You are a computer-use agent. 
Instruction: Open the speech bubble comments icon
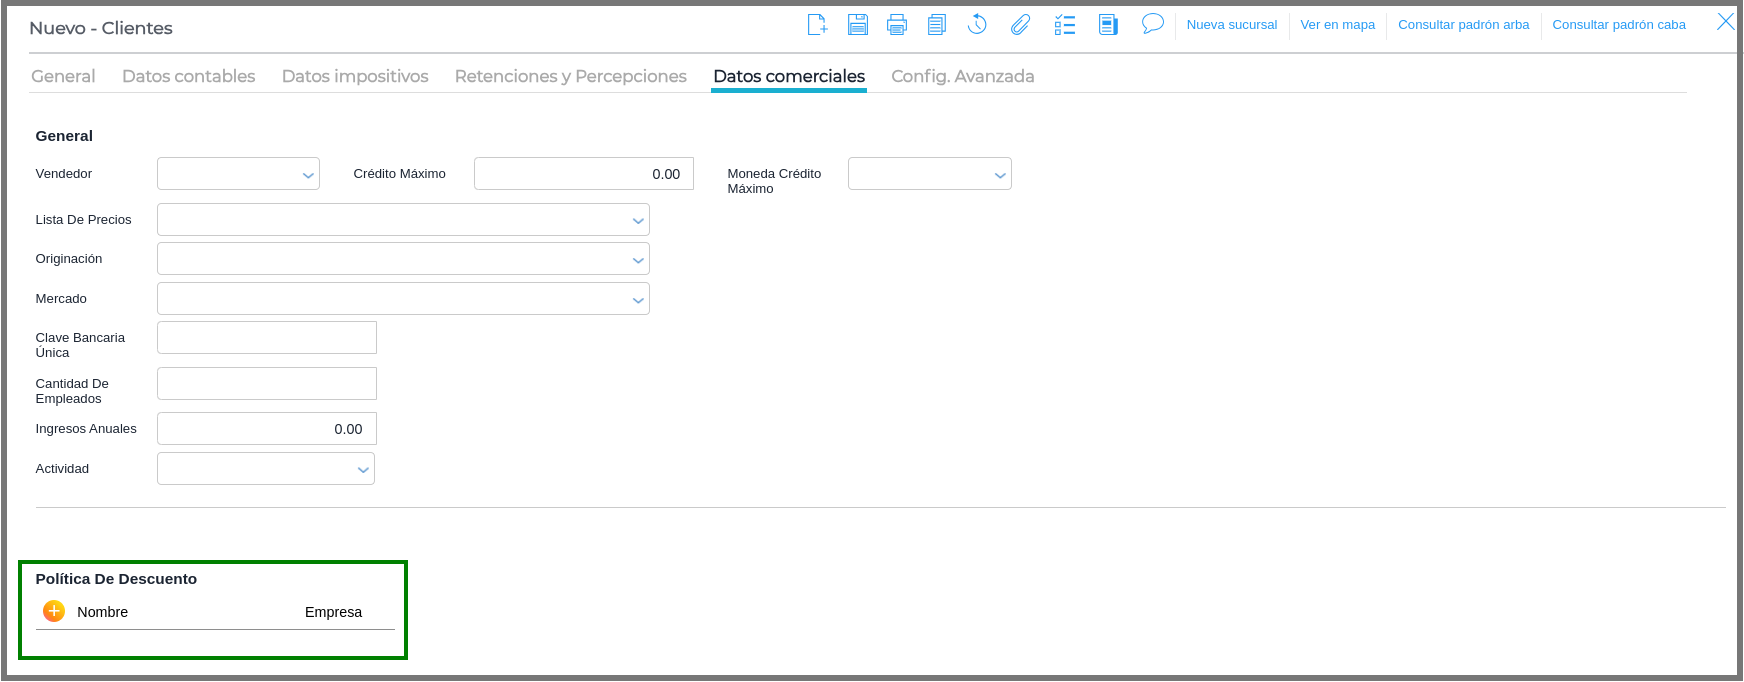tap(1152, 24)
